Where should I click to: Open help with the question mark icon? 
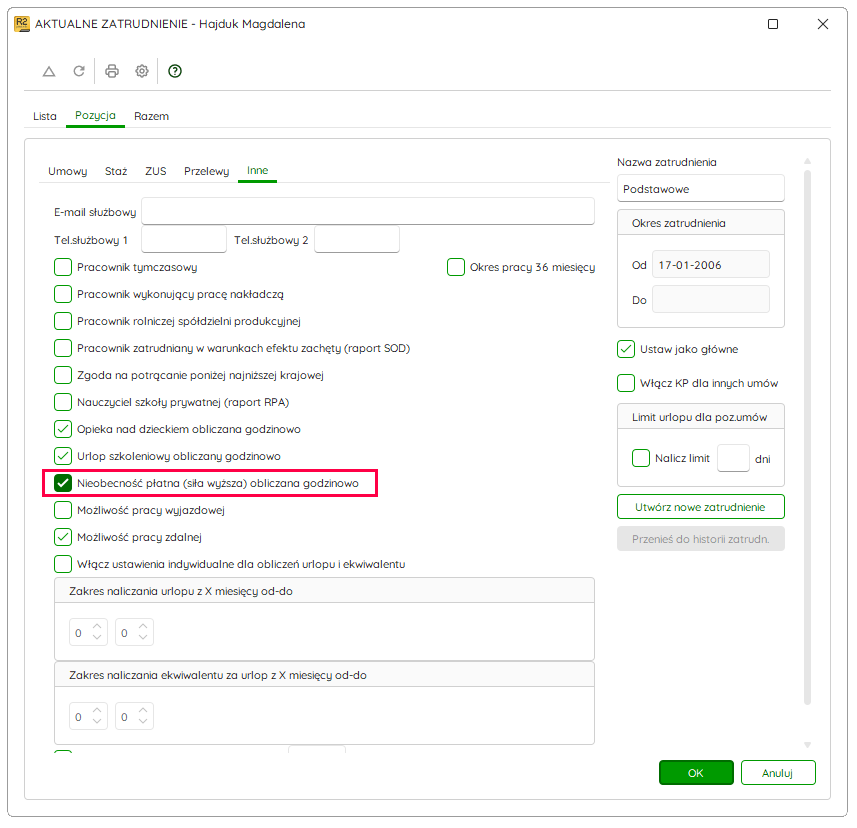(175, 71)
